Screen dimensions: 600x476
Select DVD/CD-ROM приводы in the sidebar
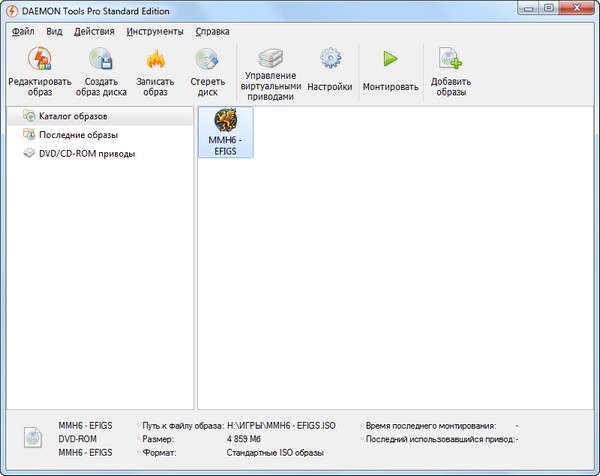coord(86,154)
